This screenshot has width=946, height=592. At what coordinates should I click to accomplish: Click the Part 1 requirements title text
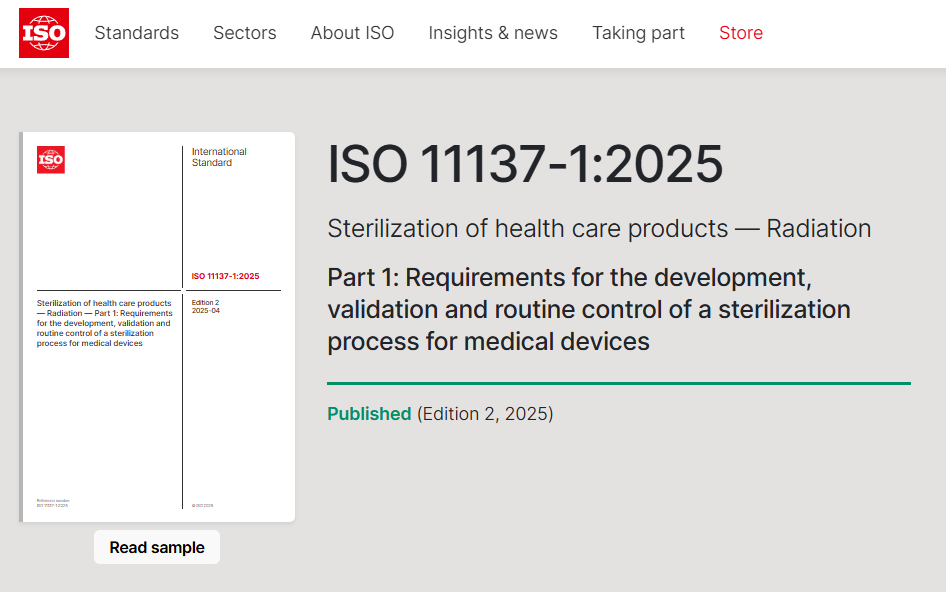point(589,310)
